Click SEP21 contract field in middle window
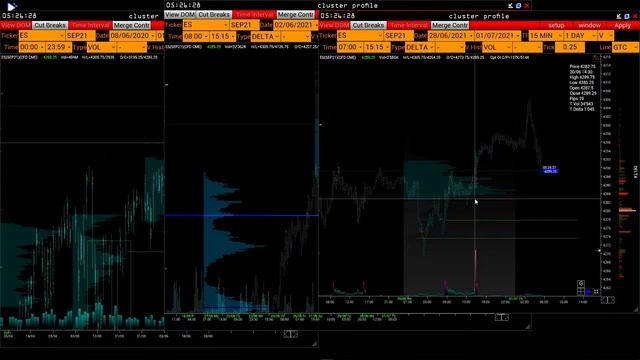 244,25
